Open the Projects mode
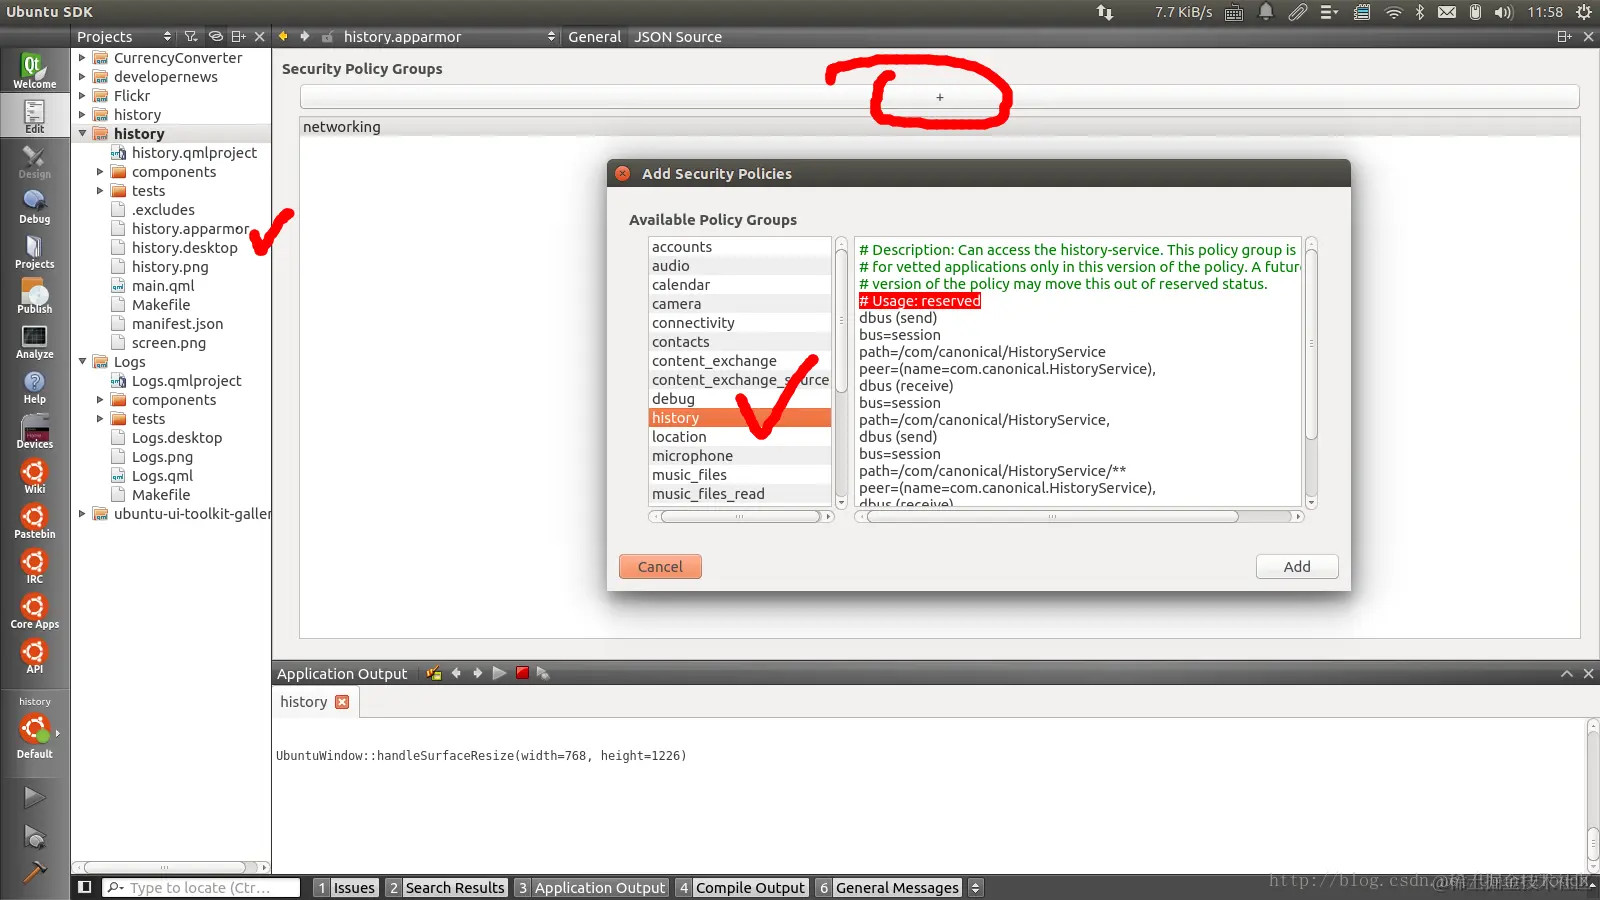1600x900 pixels. (34, 251)
